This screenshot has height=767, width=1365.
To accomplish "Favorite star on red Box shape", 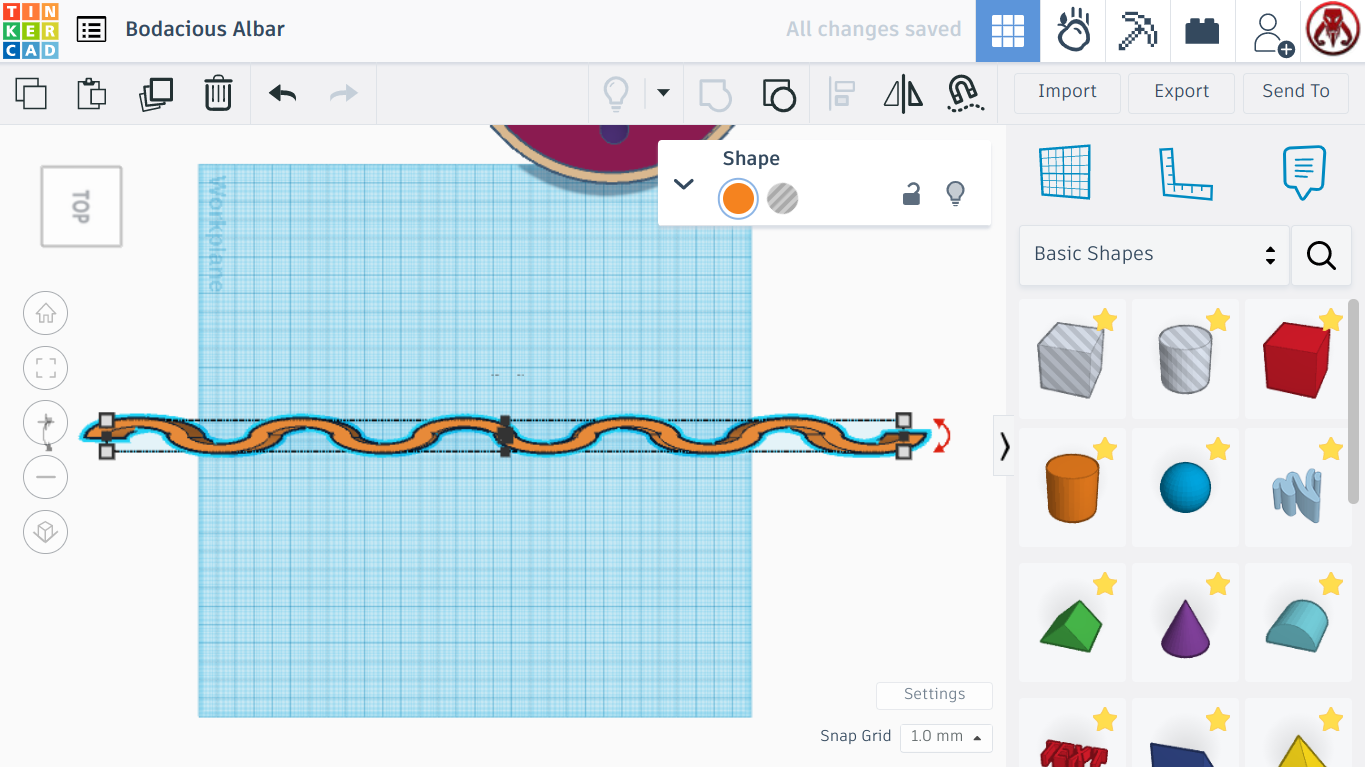I will pyautogui.click(x=1330, y=320).
